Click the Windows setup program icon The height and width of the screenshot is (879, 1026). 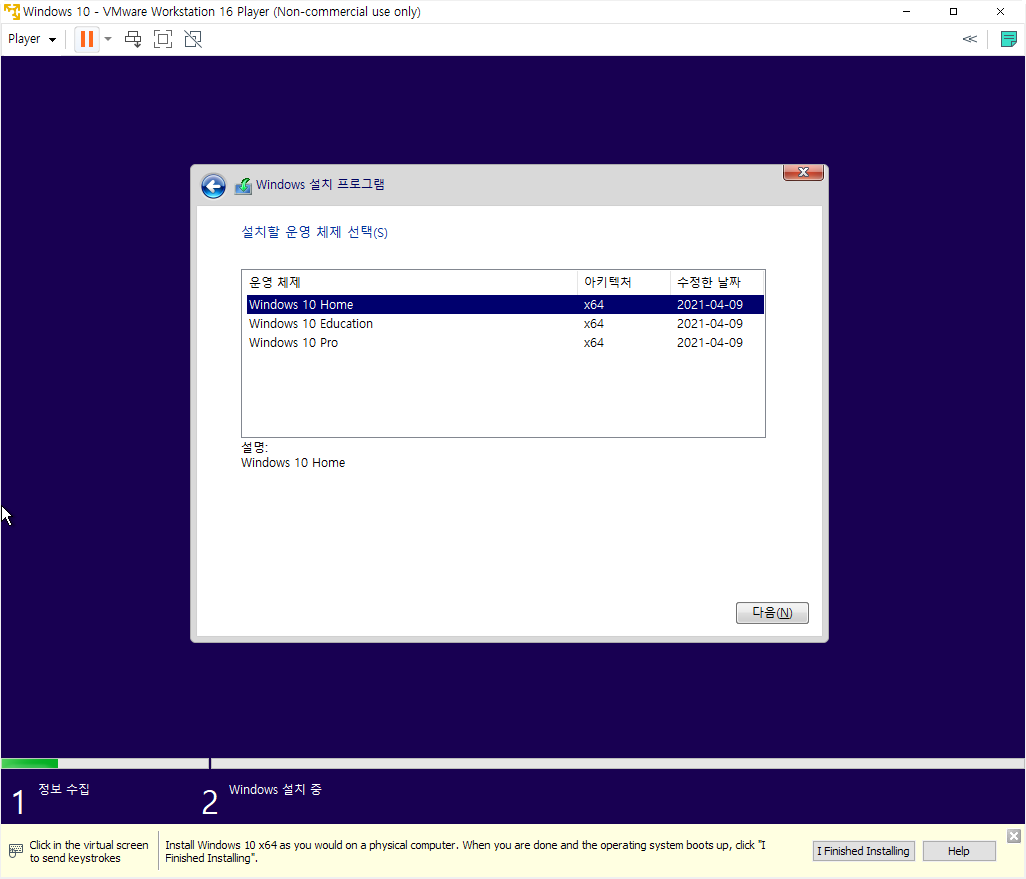(x=243, y=186)
